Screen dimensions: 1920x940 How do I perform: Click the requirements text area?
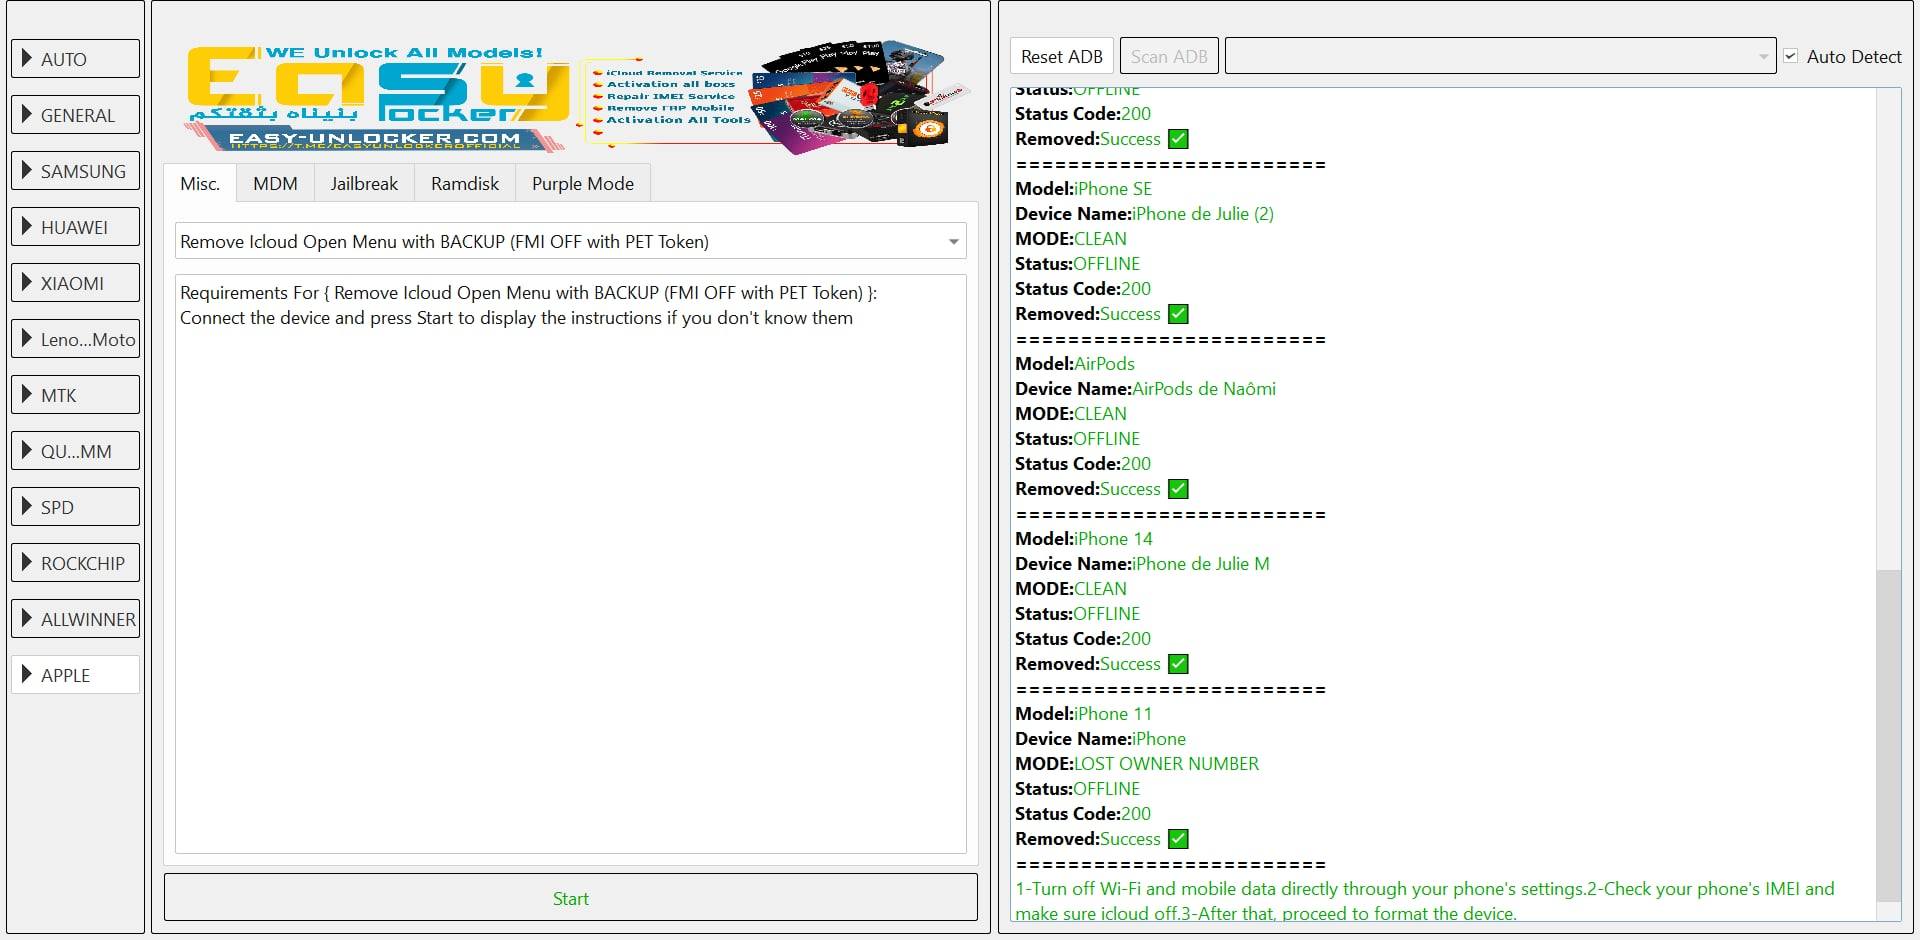tap(571, 564)
